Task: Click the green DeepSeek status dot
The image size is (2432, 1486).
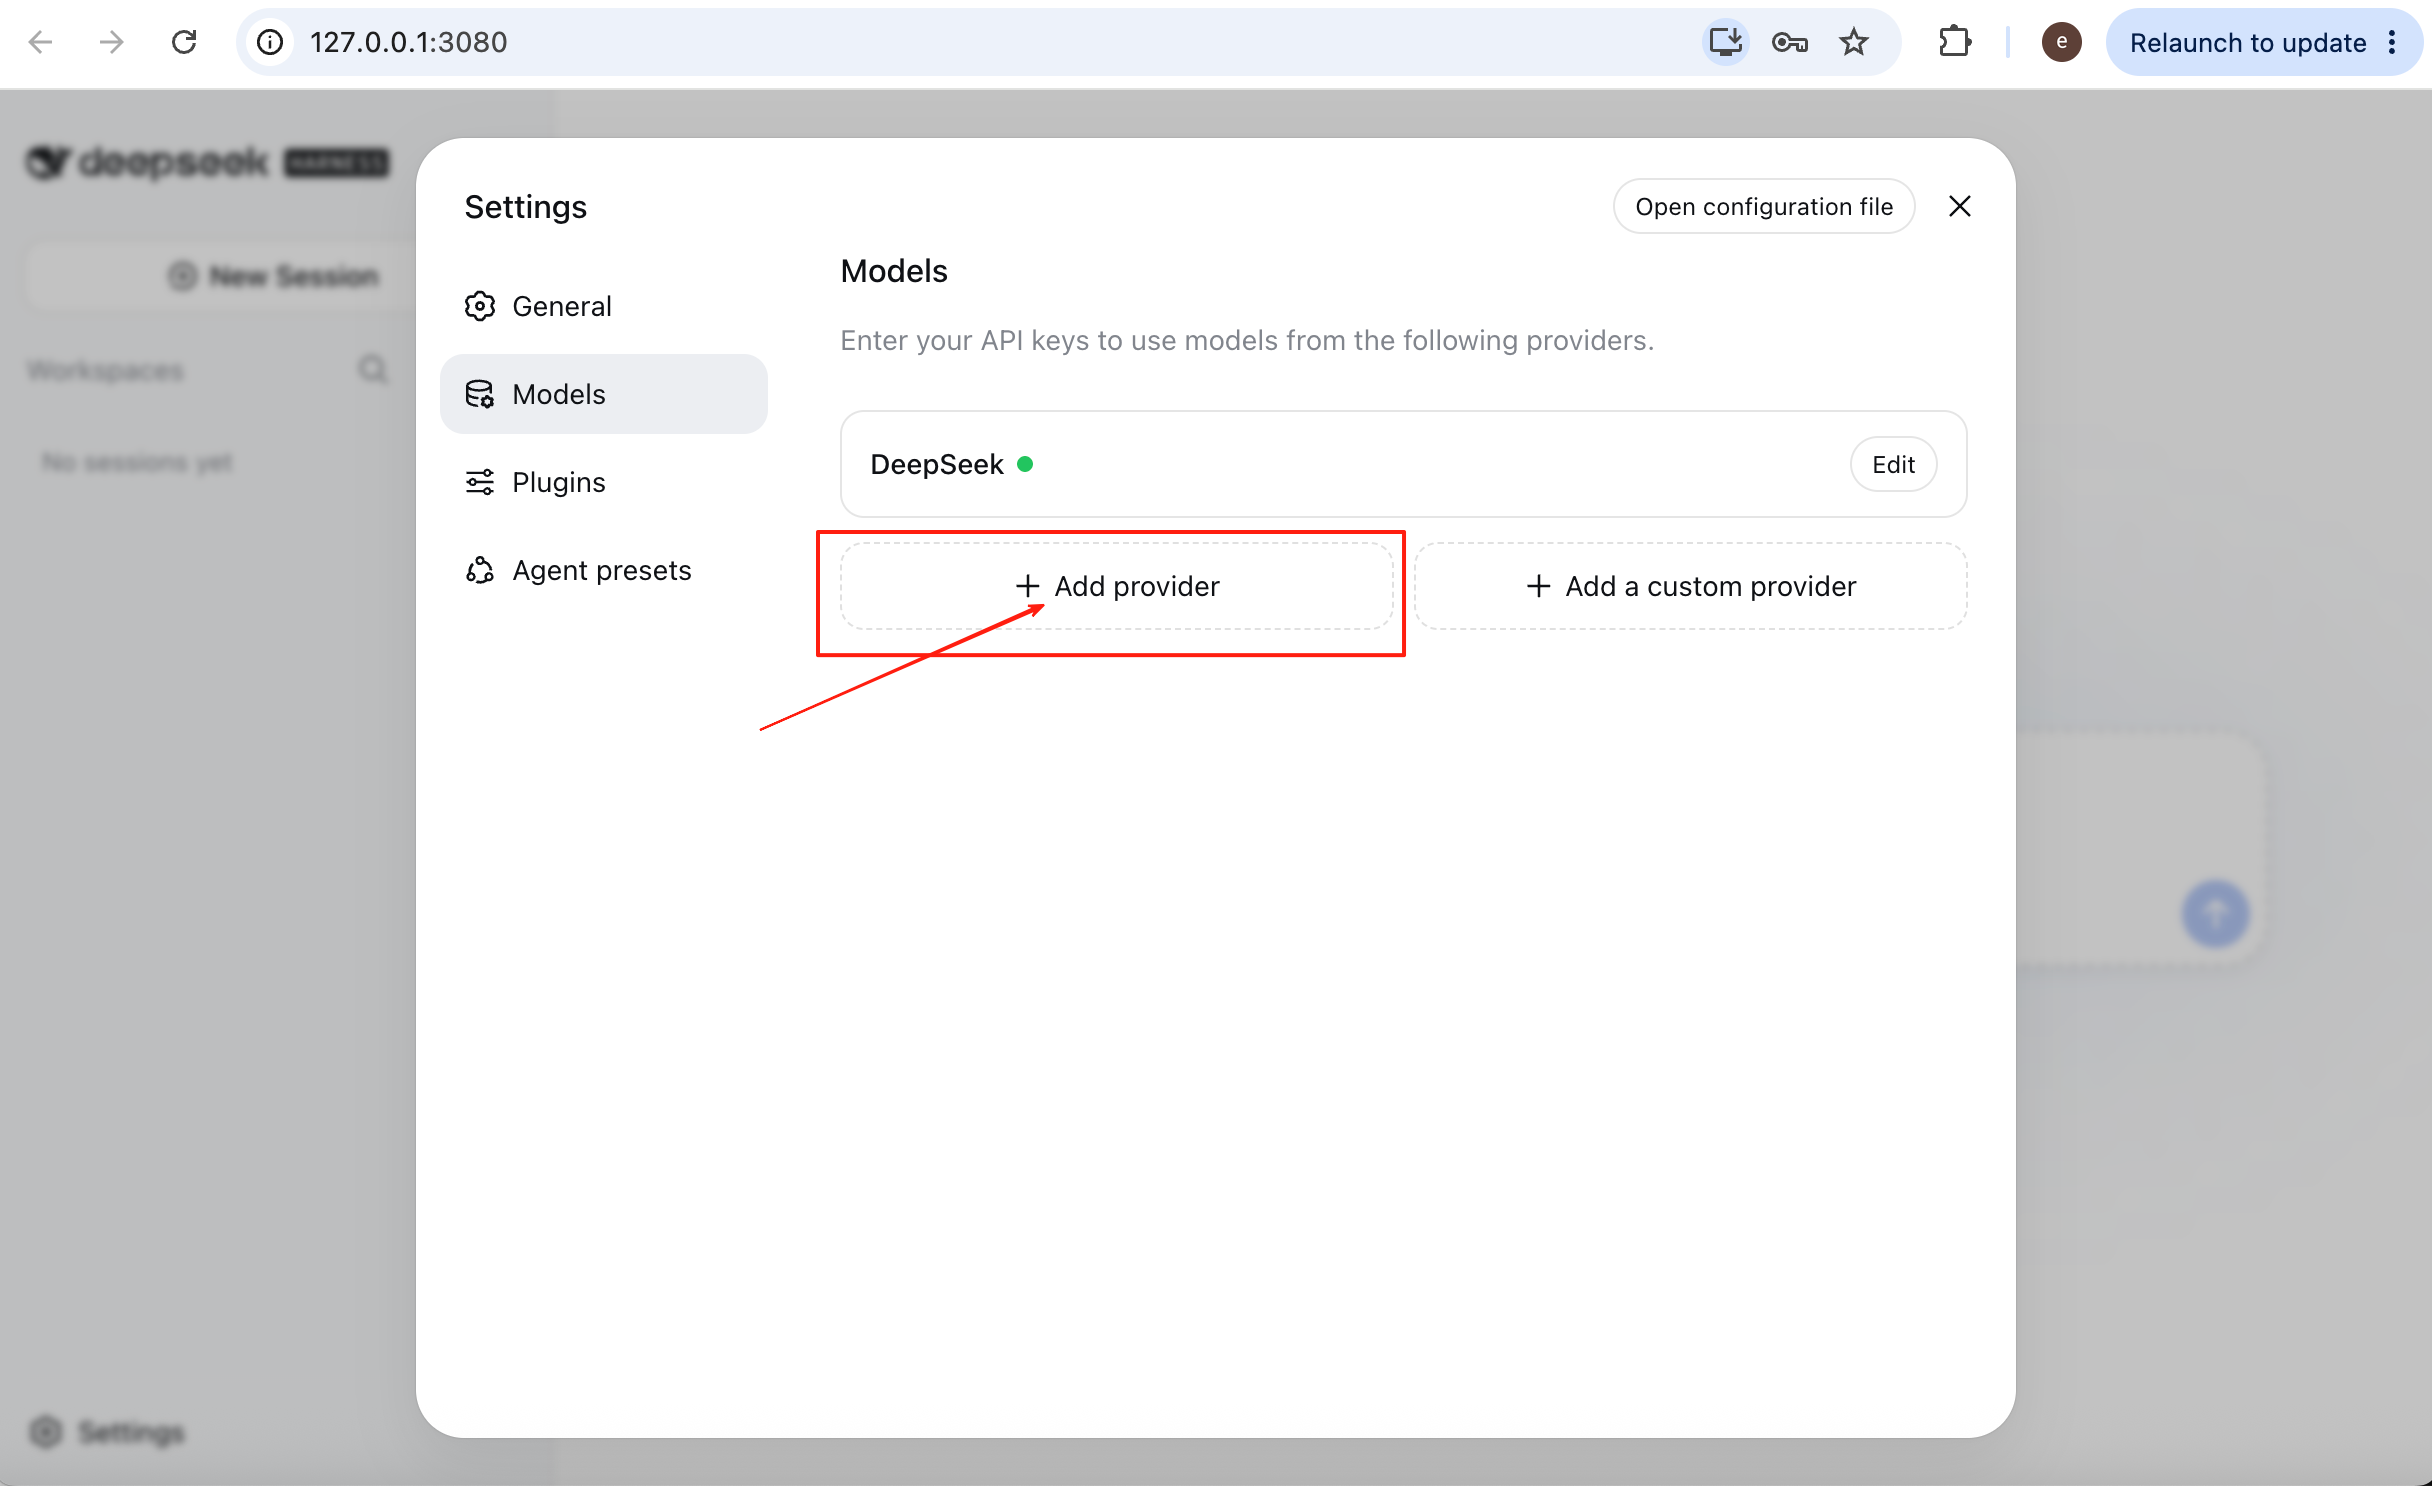Action: coord(1025,464)
